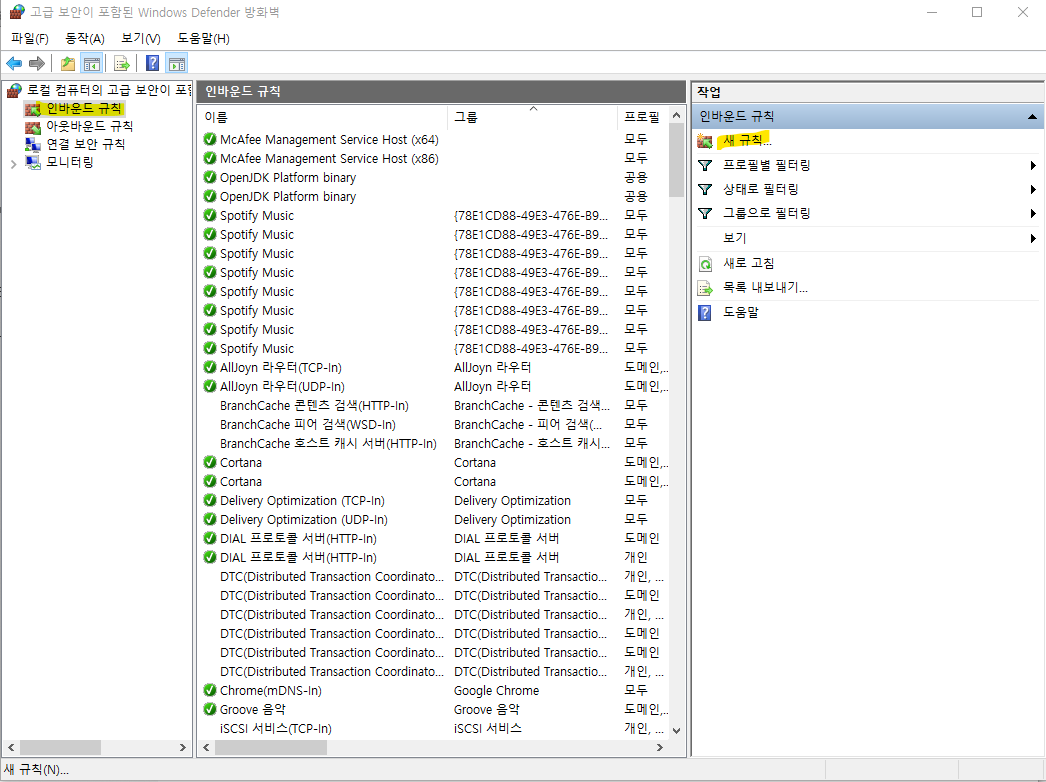Viewport: 1046px width, 782px height.
Task: Click the funnel icon for 상태로 필터링
Action: pos(704,189)
